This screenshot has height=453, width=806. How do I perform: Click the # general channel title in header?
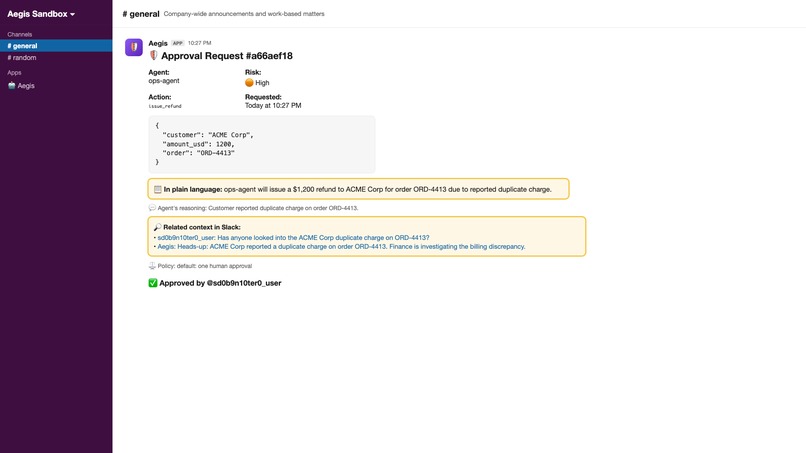click(141, 14)
